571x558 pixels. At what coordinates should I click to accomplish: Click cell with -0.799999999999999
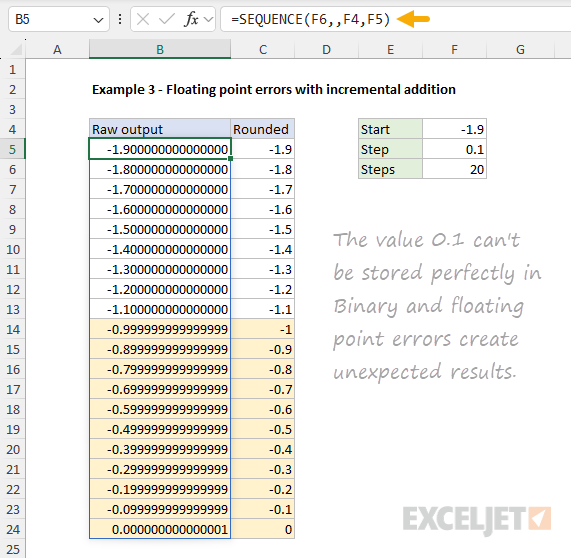click(x=160, y=369)
